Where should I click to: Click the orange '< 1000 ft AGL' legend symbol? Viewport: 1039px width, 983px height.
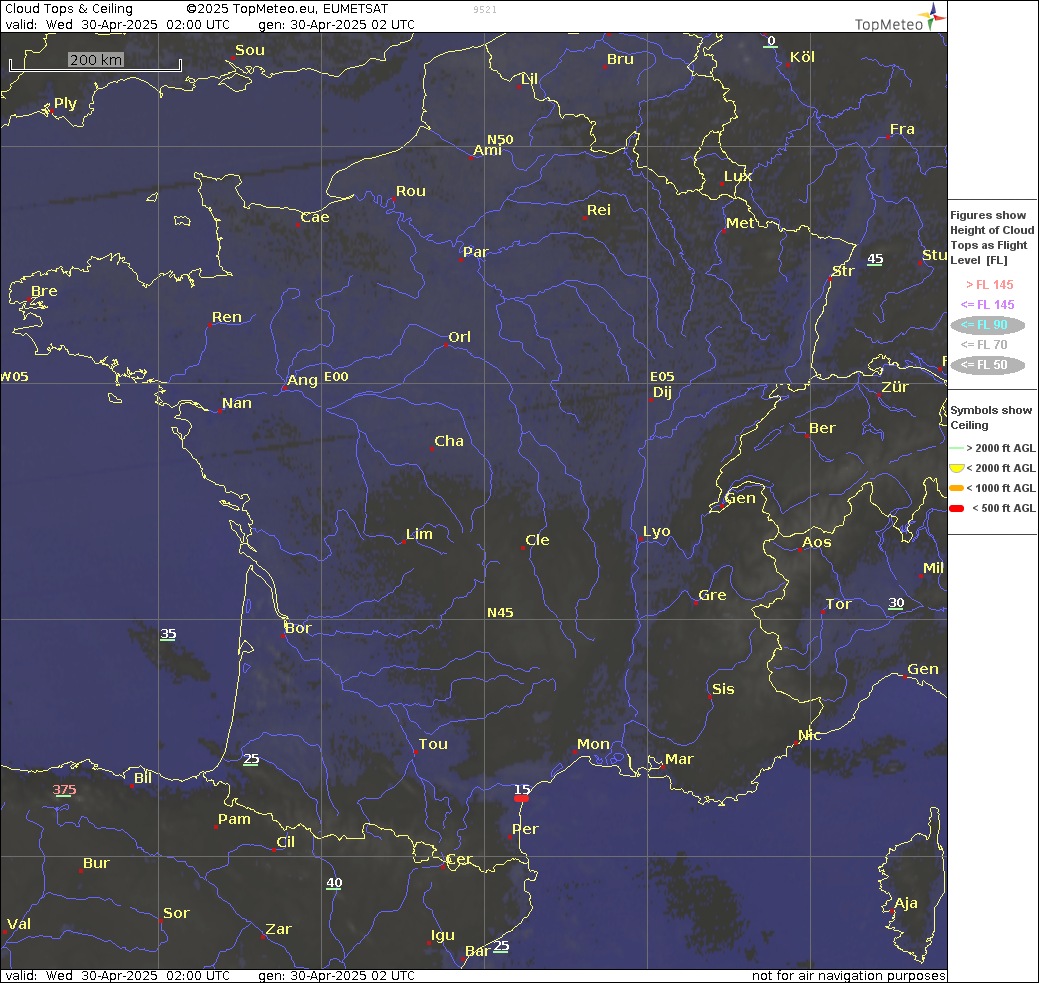point(956,489)
